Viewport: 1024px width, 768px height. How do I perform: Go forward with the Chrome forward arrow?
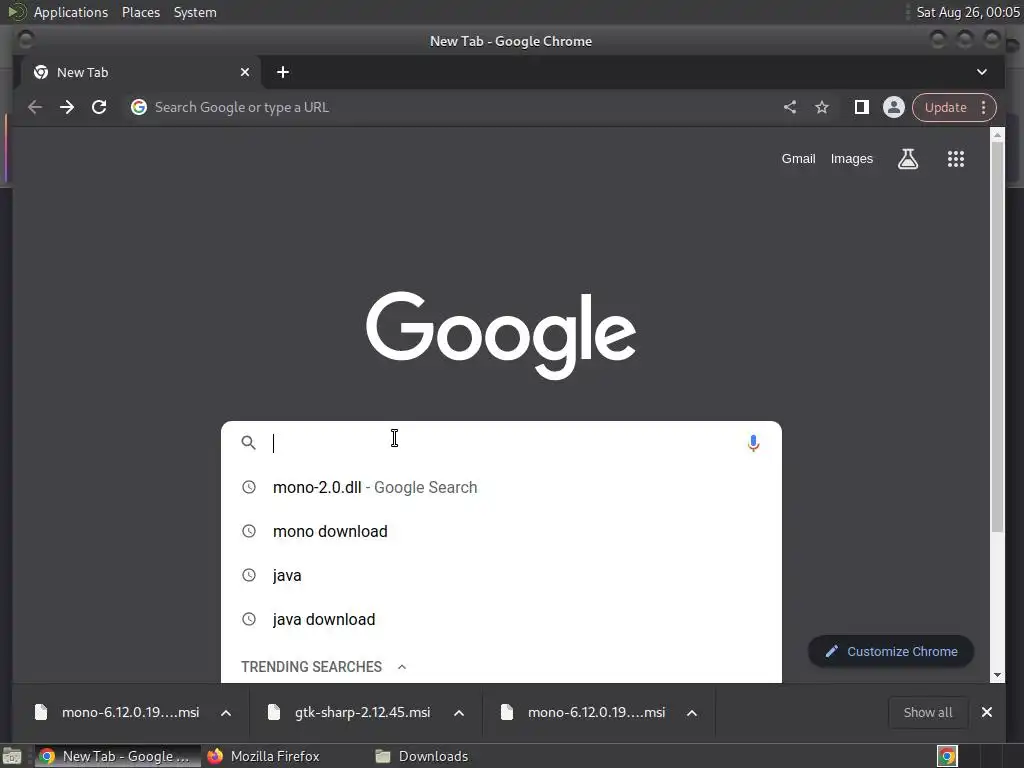pyautogui.click(x=67, y=107)
